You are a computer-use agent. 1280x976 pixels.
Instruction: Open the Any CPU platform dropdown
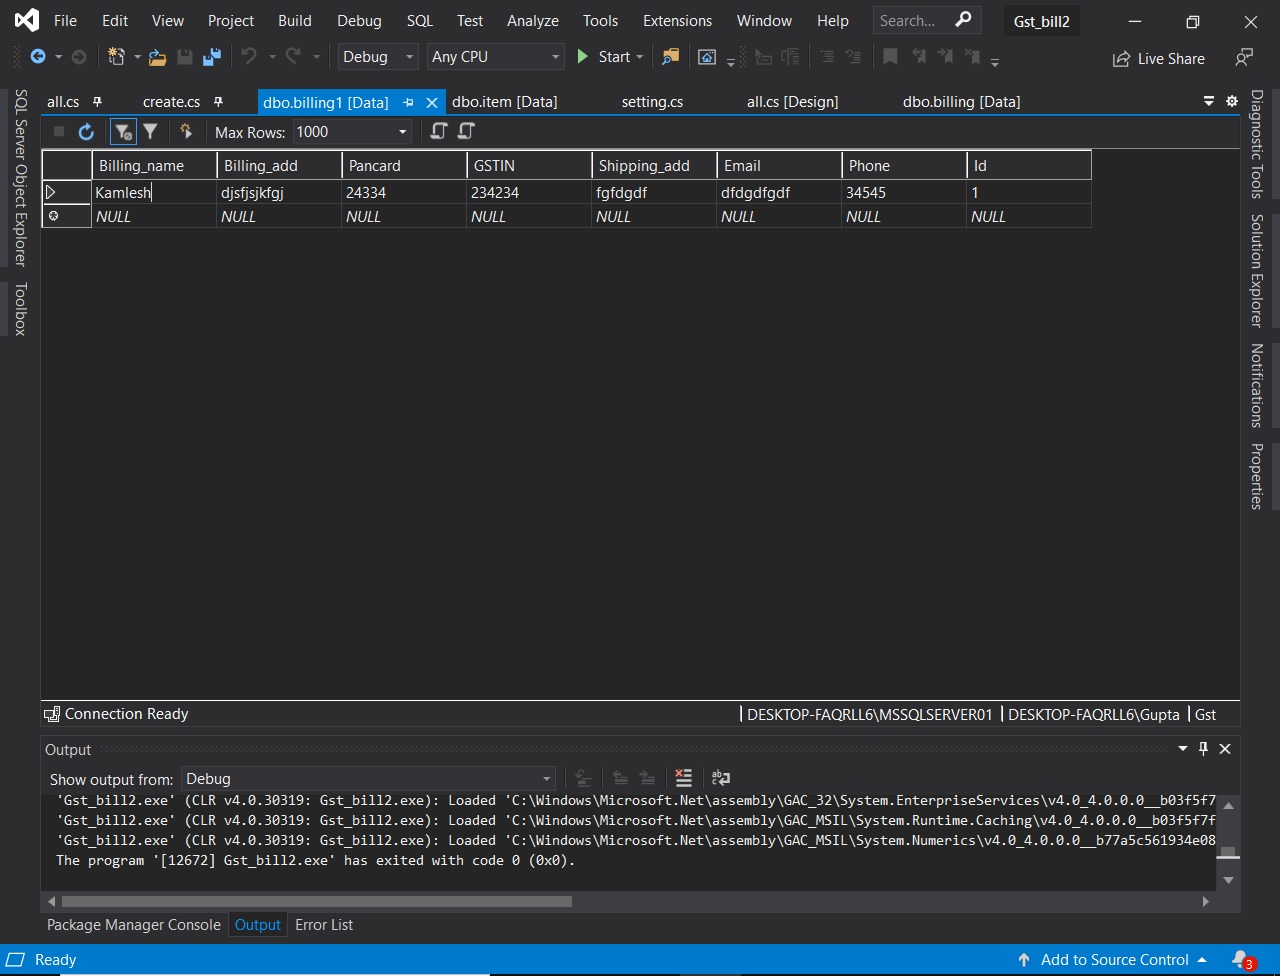click(x=496, y=57)
